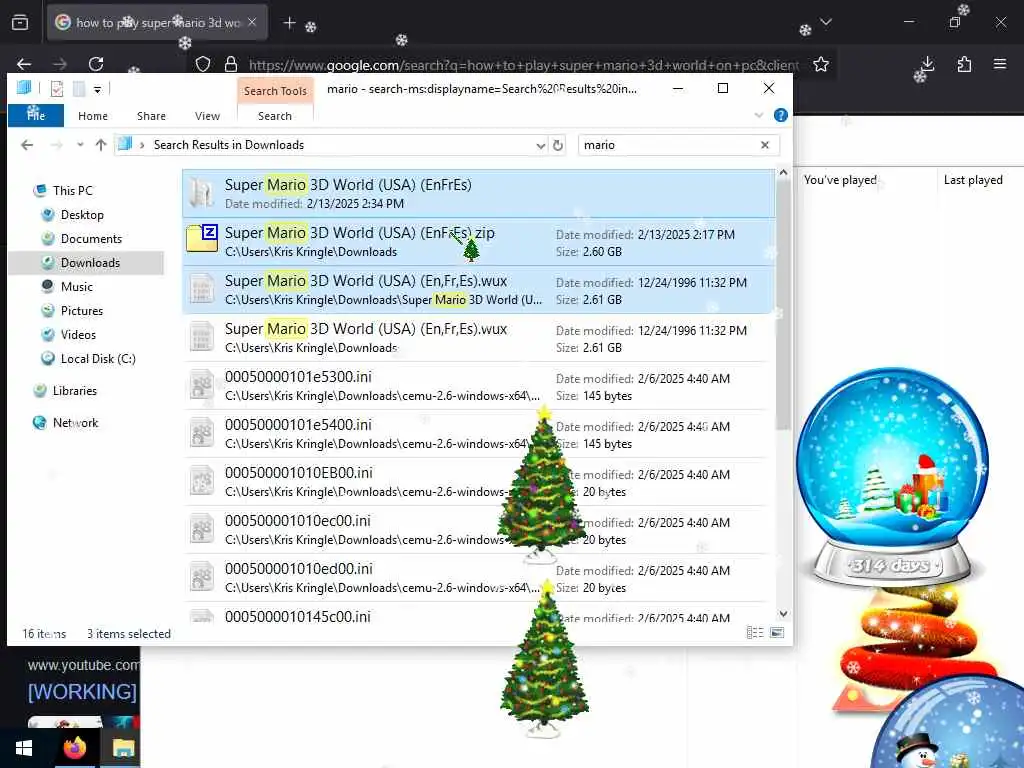The height and width of the screenshot is (768, 1024).
Task: Open the Firefox list all tabs chevron
Action: [x=826, y=22]
